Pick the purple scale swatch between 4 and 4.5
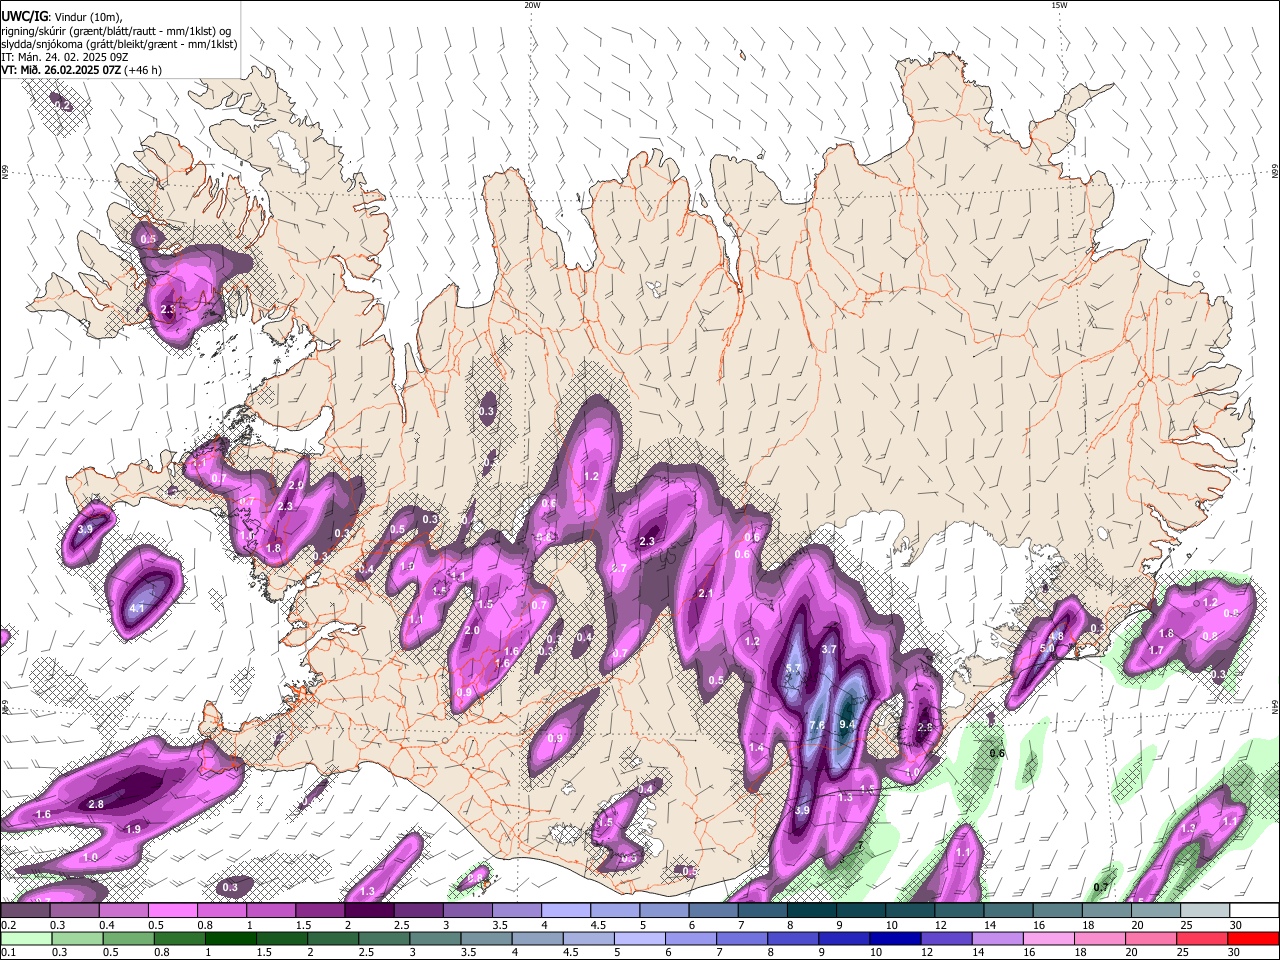This screenshot has height=960, width=1280. (566, 910)
